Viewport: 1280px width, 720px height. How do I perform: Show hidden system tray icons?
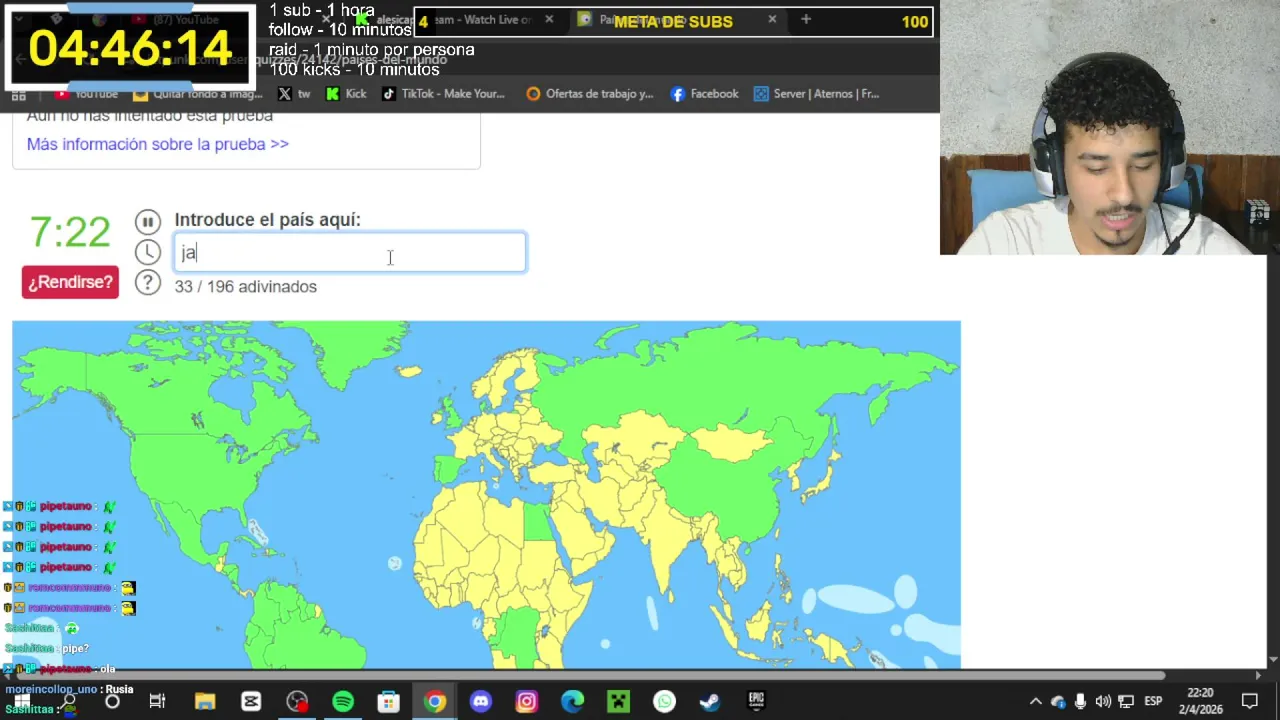[1036, 702]
